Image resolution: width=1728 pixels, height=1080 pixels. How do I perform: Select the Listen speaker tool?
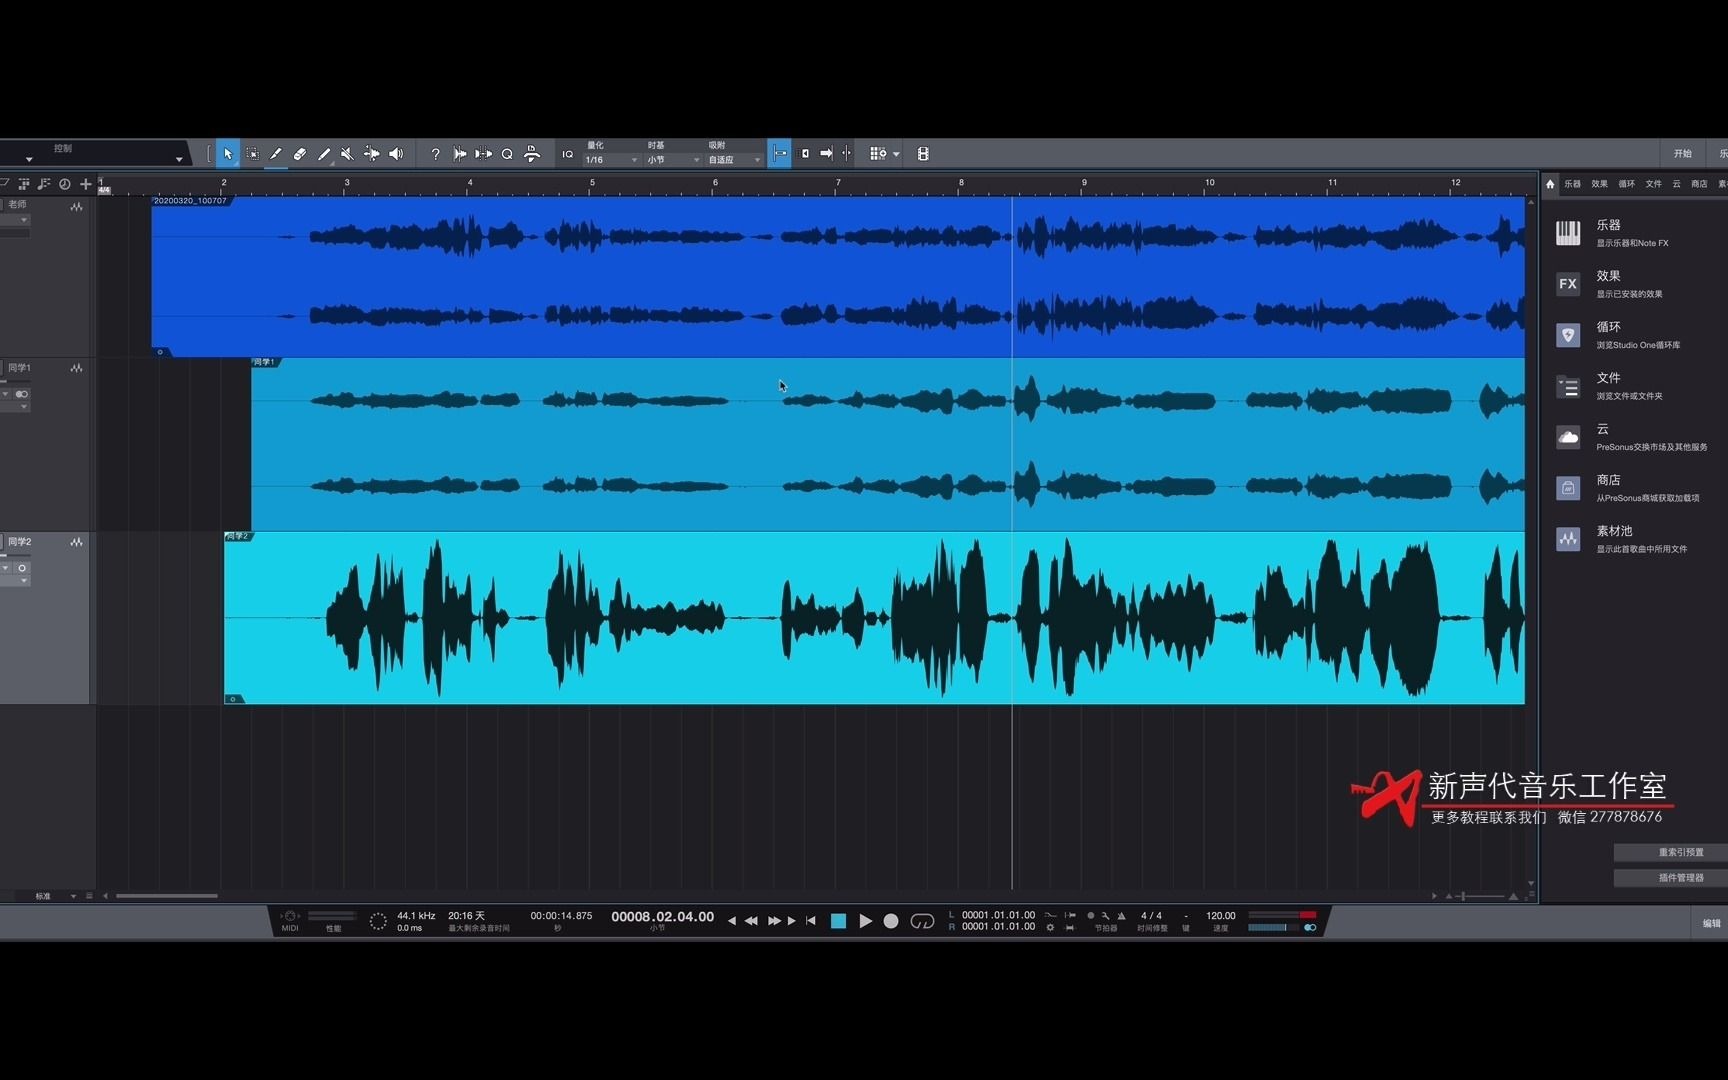click(x=396, y=154)
